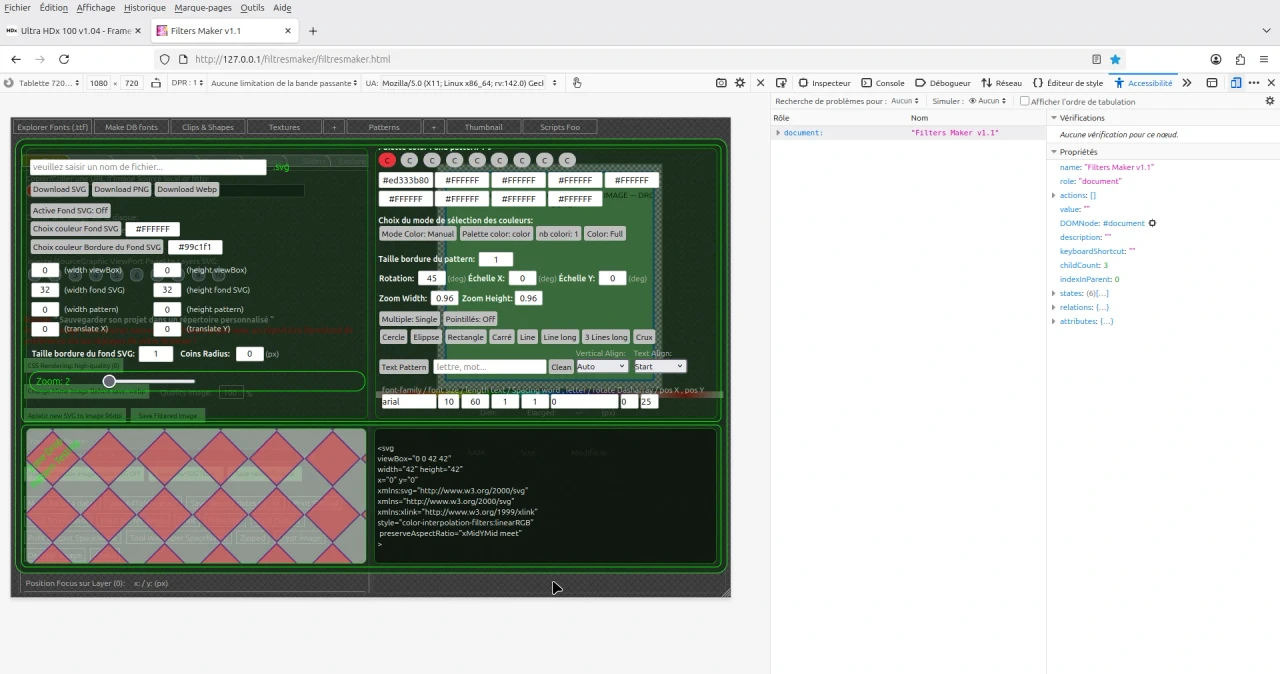
Task: Open bandwidth throttling dropdown
Action: (x=284, y=83)
